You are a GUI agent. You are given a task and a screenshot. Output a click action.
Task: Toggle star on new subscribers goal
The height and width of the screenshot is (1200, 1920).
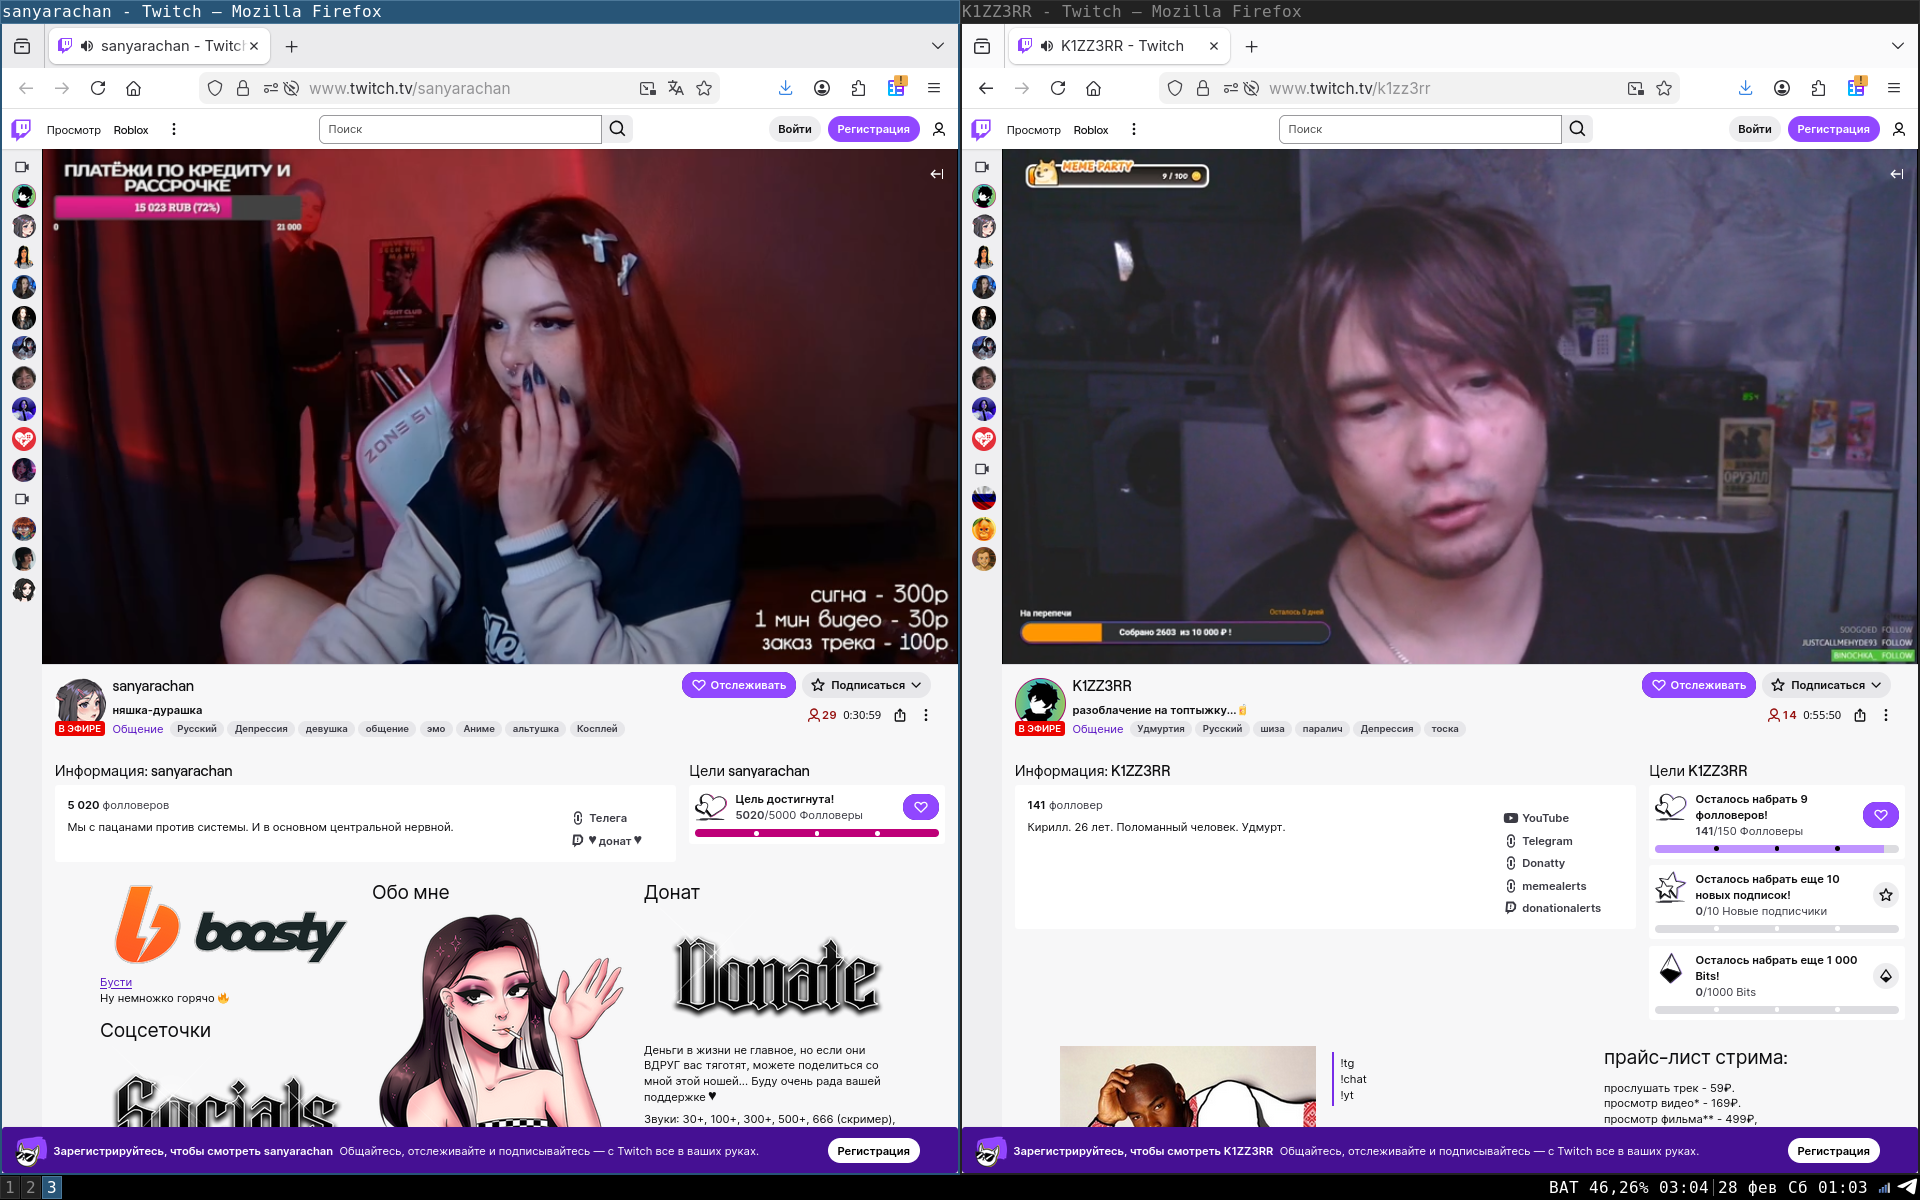(x=1885, y=895)
